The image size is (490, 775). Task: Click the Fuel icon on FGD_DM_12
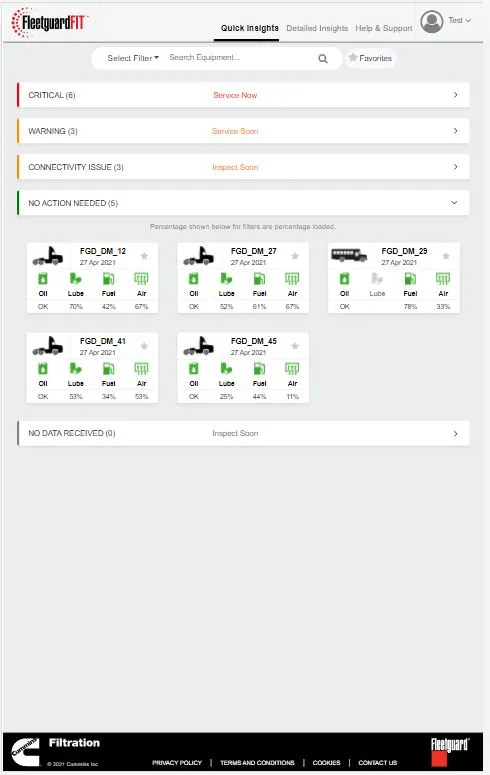pyautogui.click(x=108, y=279)
